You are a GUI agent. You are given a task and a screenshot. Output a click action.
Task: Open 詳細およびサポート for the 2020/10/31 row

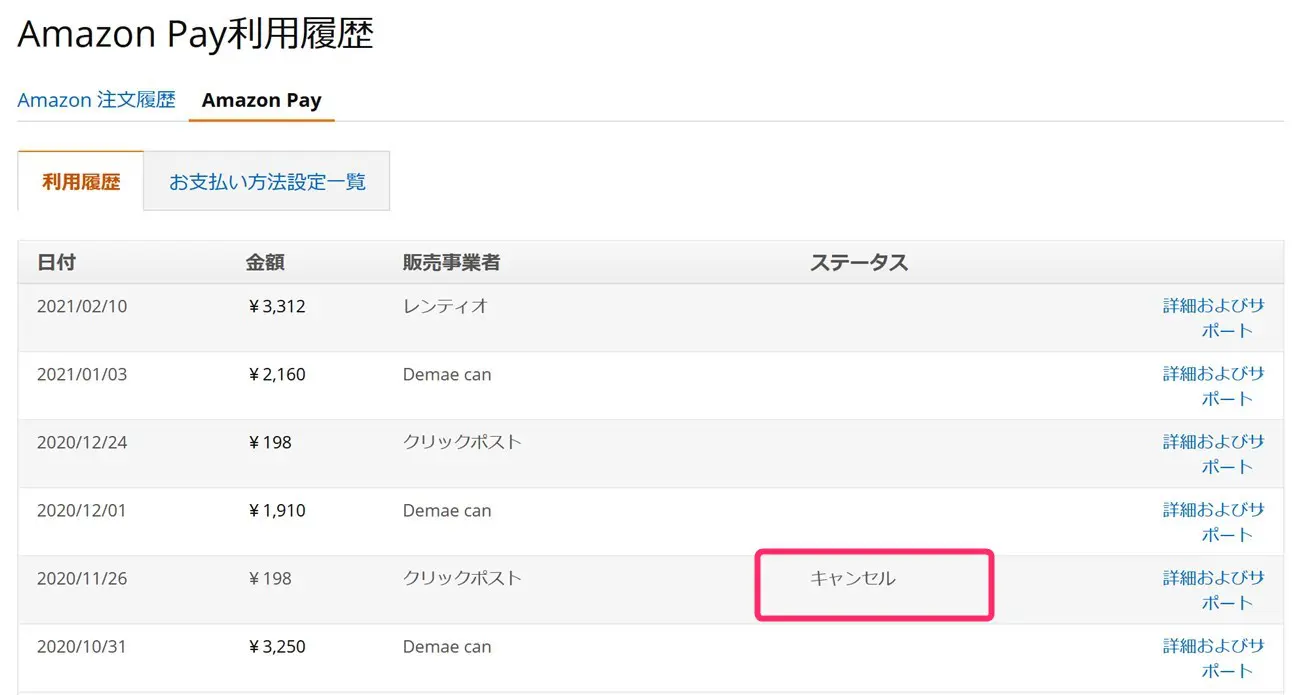point(1214,658)
